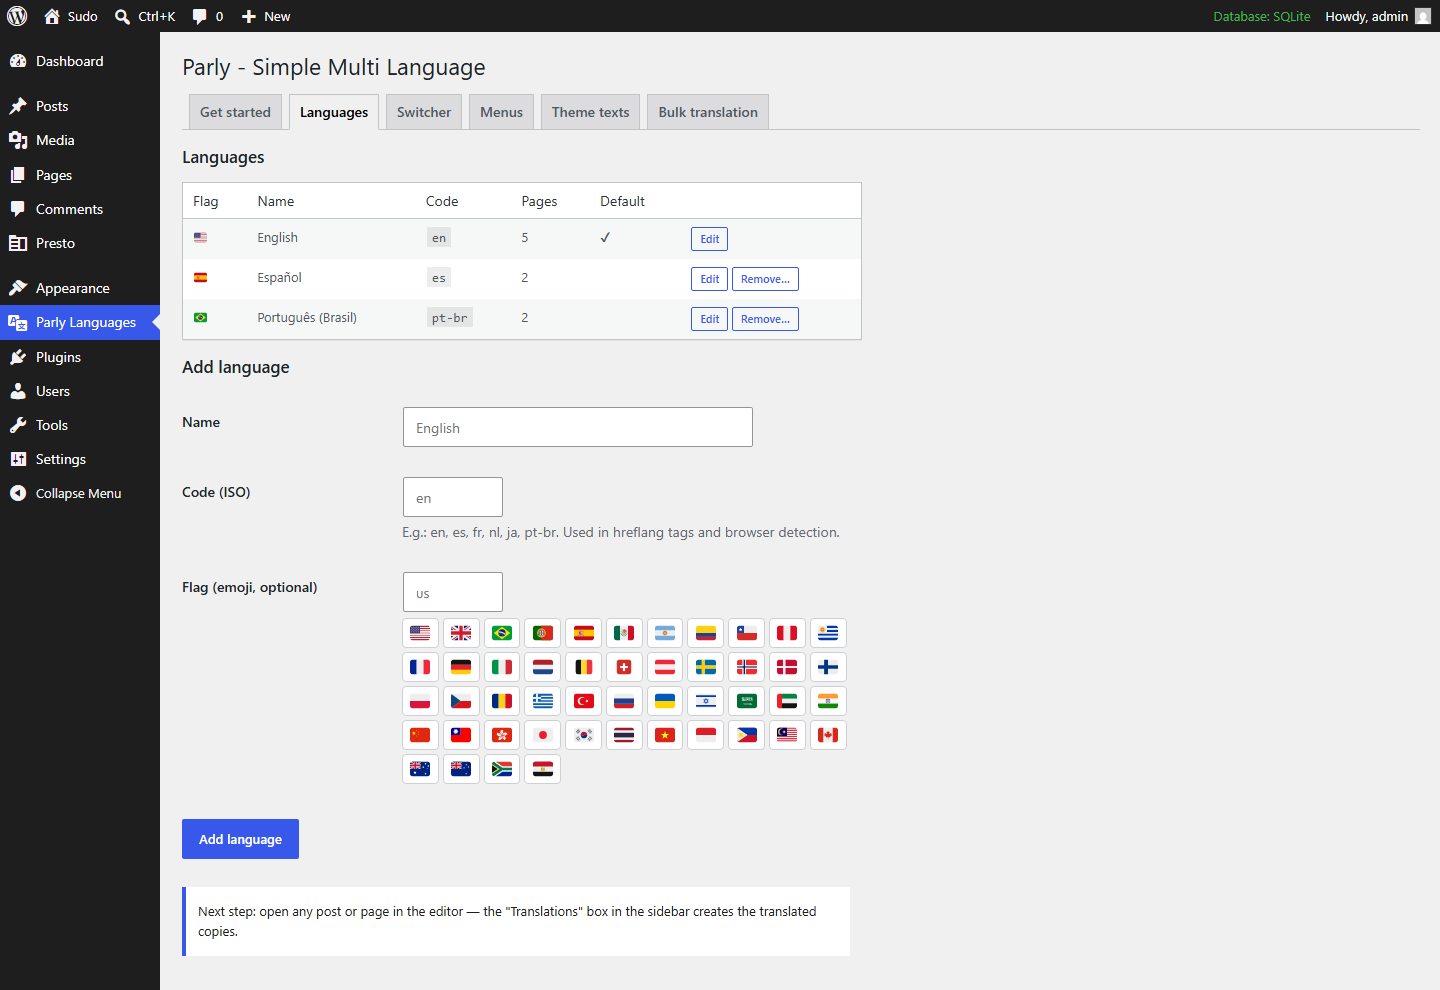Choose the Saudi Arabia flag button
Screen dimensions: 1440x990
pyautogui.click(x=747, y=701)
